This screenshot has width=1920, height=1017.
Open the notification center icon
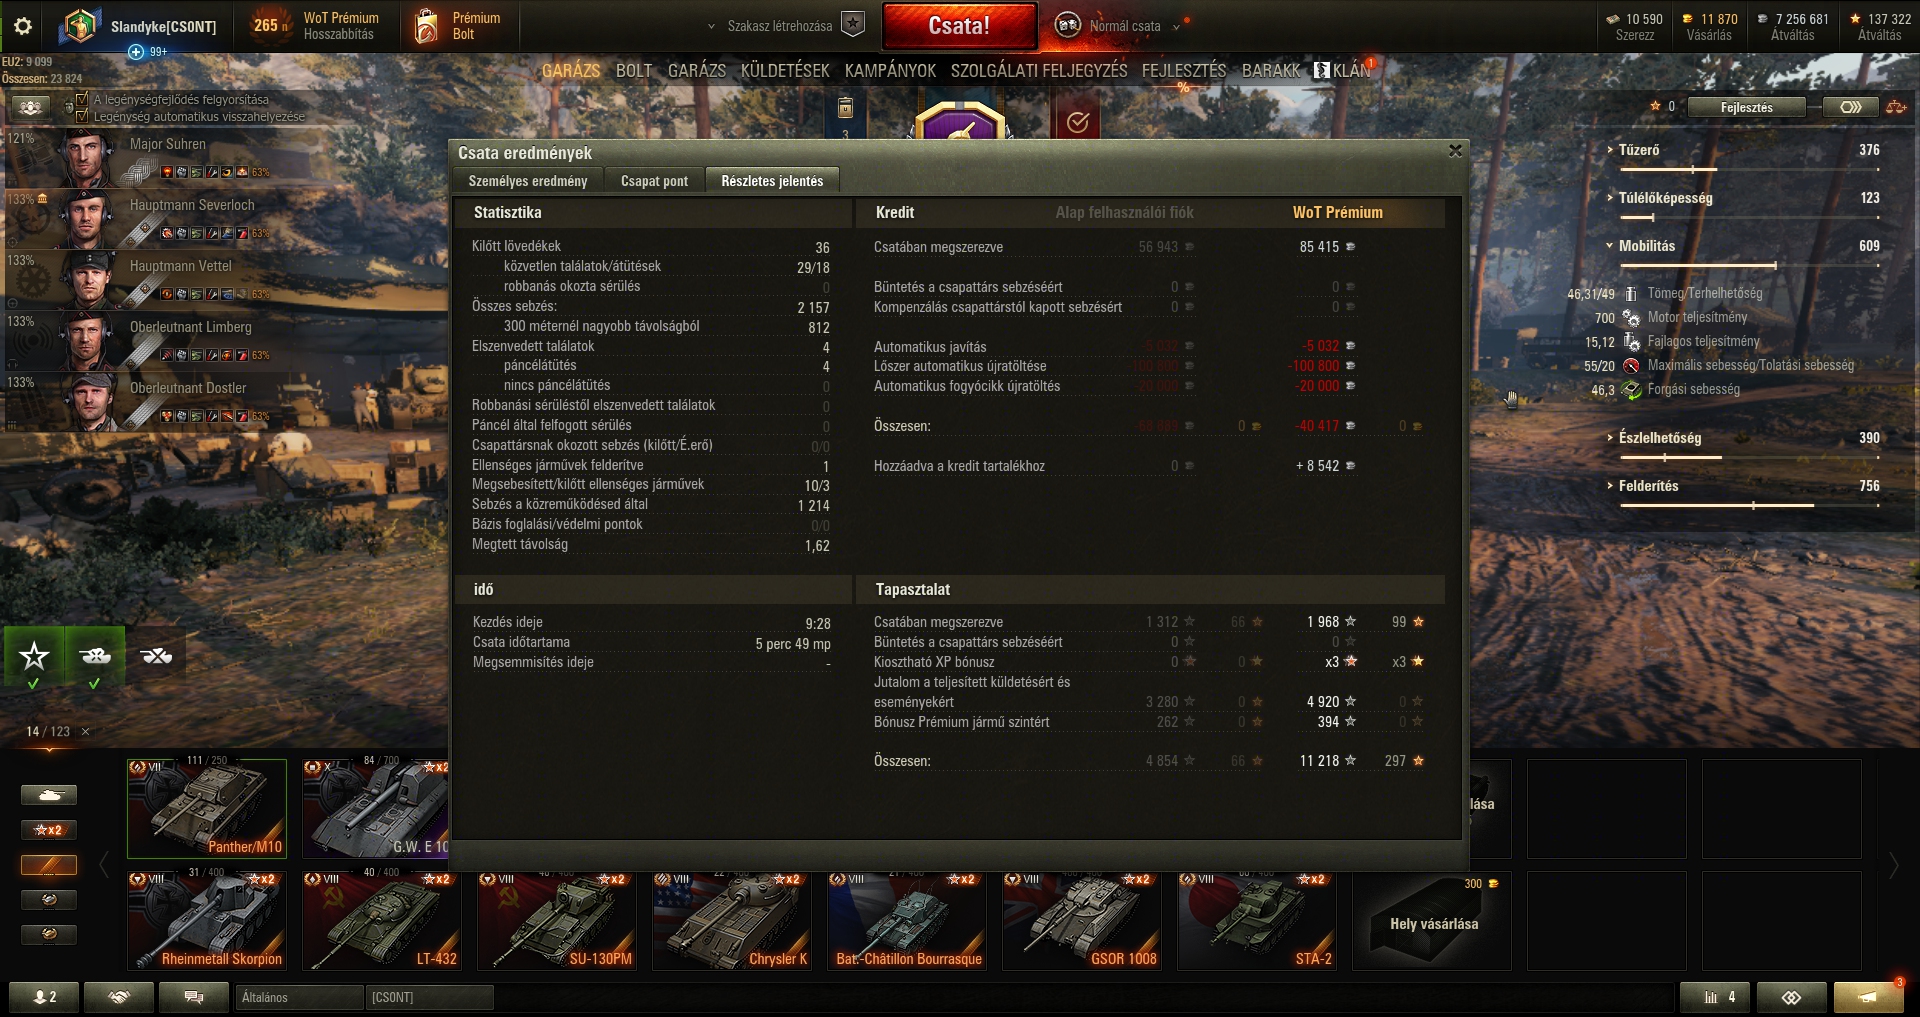pyautogui.click(x=1868, y=997)
